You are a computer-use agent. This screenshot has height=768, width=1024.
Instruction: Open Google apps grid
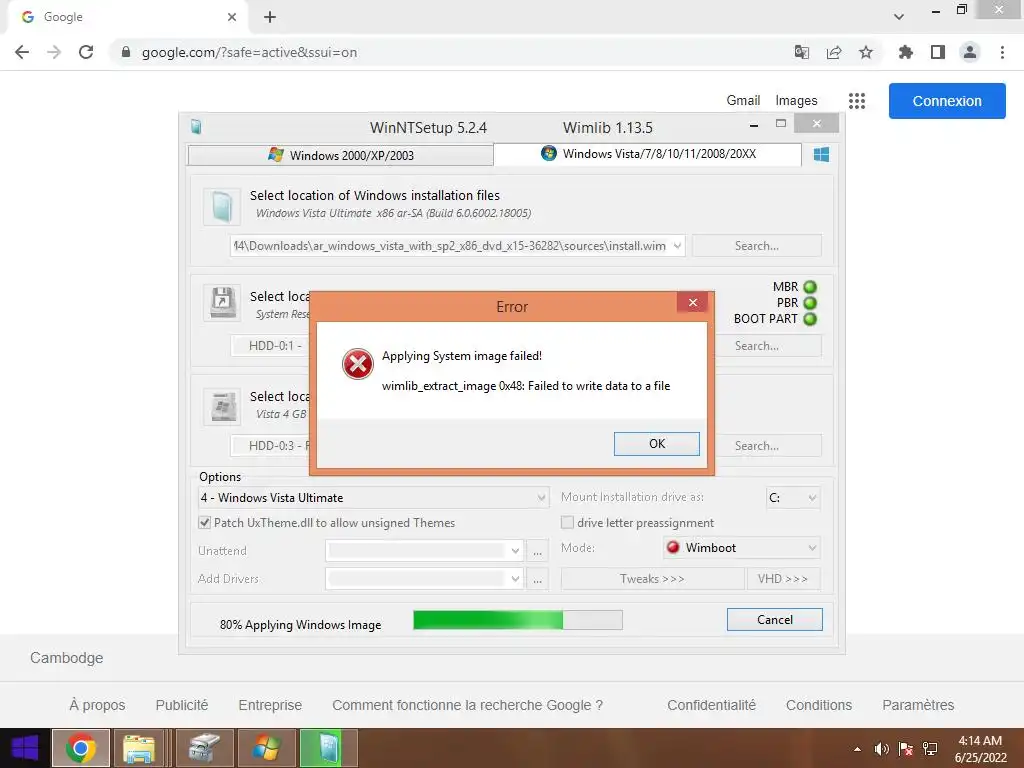[x=857, y=101]
